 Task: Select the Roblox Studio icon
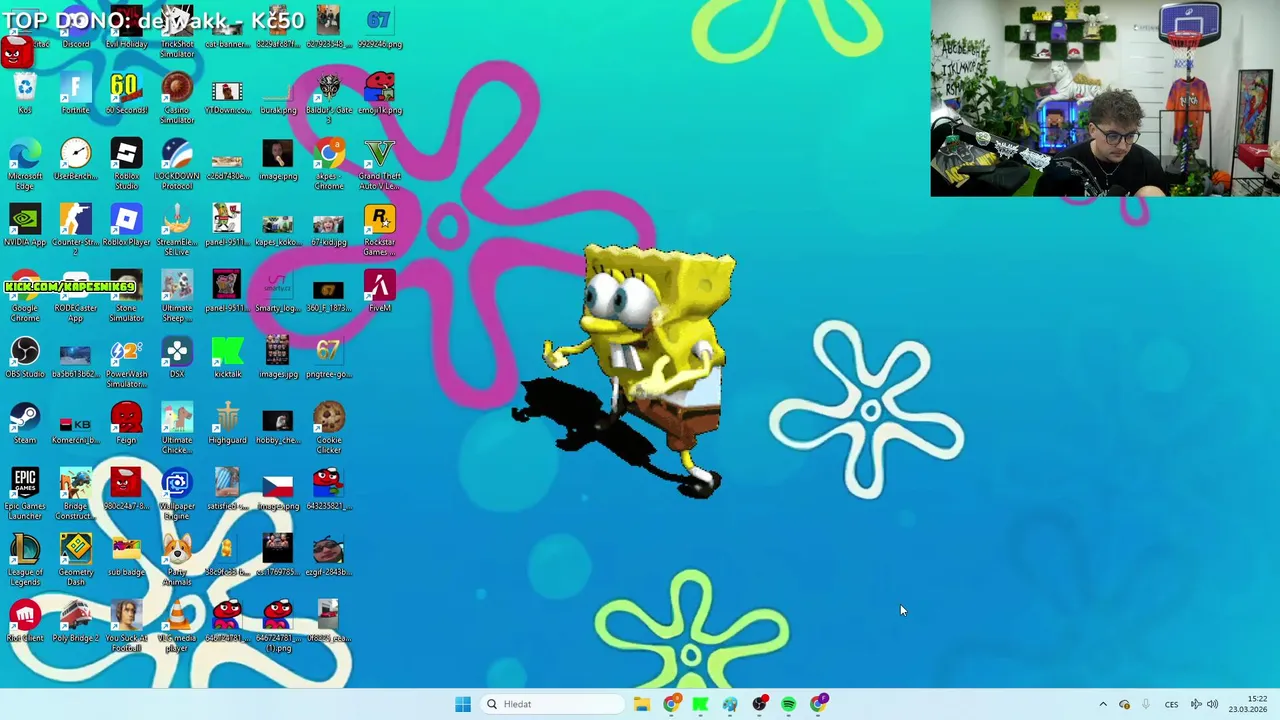point(126,165)
